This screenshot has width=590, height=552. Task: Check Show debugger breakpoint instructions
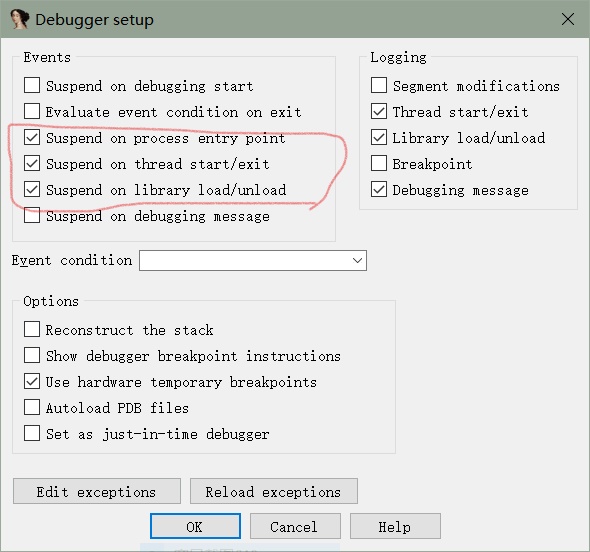tap(32, 355)
